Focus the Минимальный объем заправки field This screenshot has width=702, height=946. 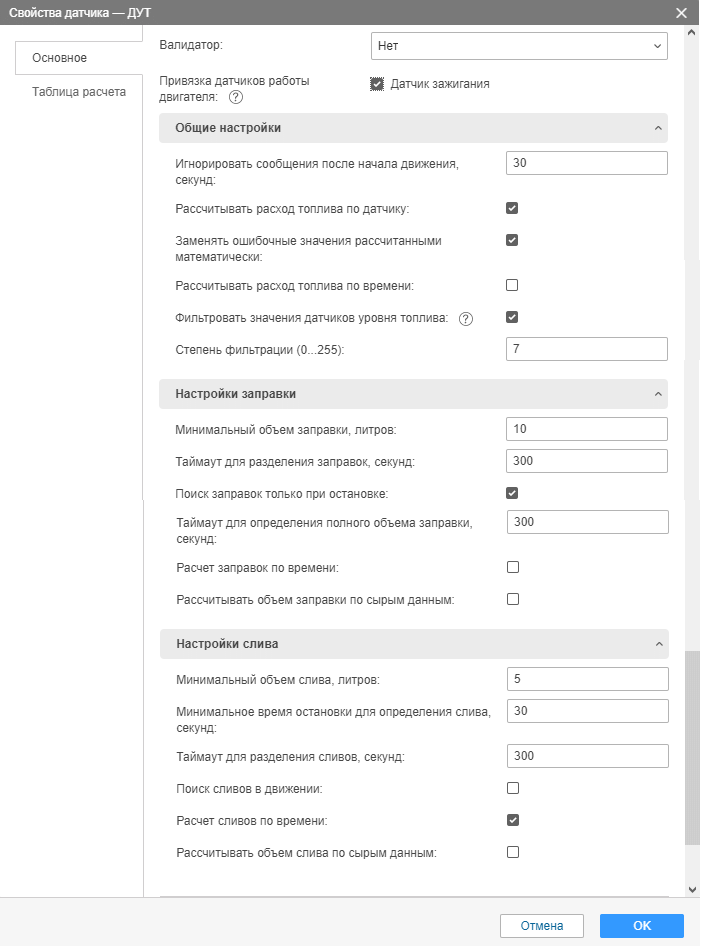pos(586,429)
